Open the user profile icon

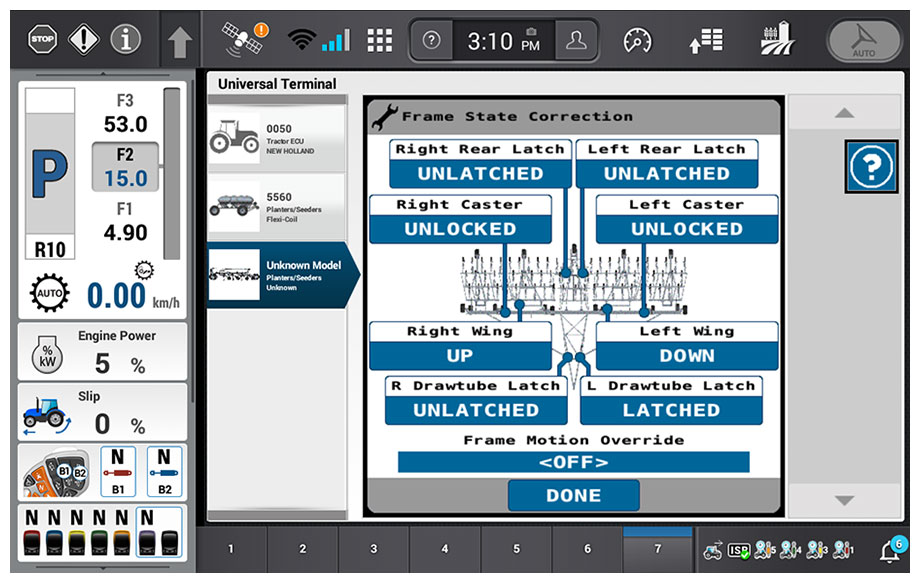(x=576, y=40)
